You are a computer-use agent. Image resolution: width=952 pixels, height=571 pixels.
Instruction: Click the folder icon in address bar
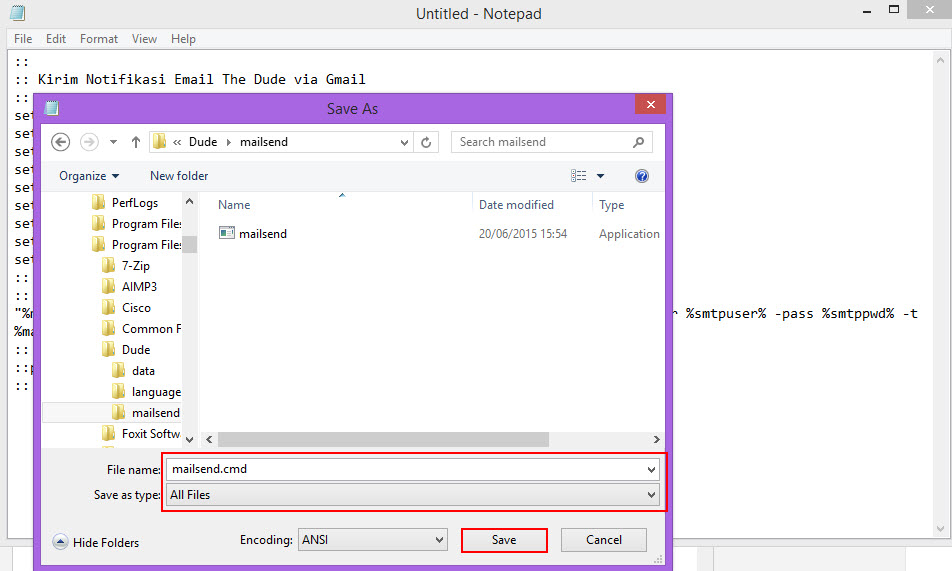pos(160,142)
